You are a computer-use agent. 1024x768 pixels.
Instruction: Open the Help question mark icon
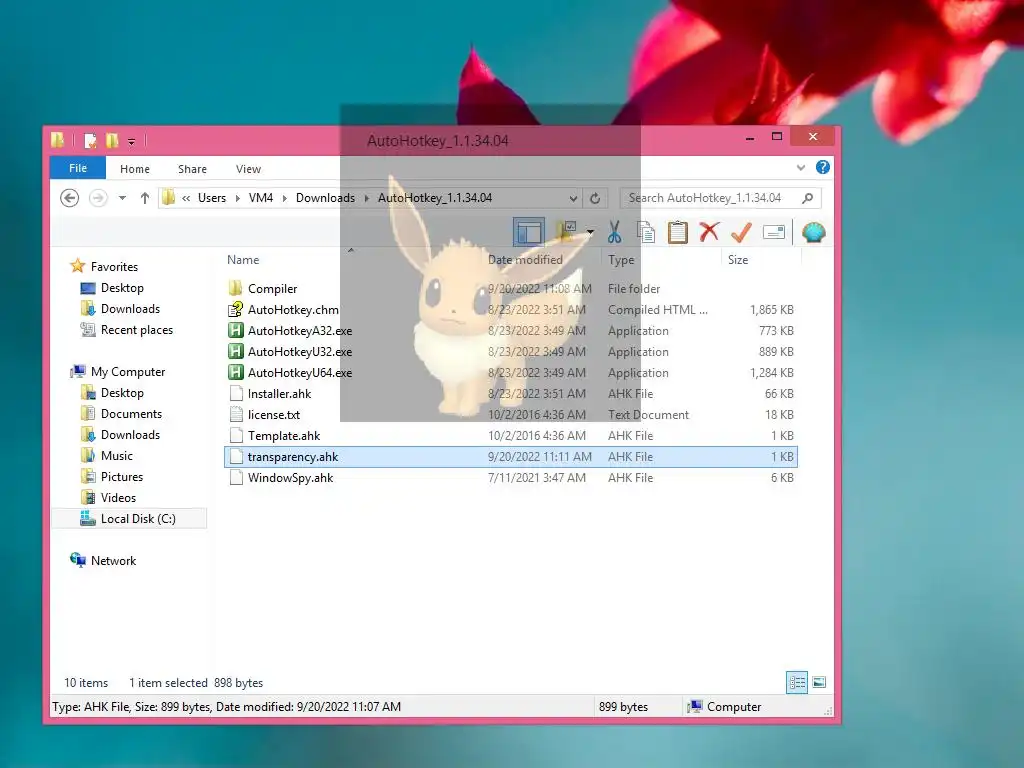(x=823, y=167)
